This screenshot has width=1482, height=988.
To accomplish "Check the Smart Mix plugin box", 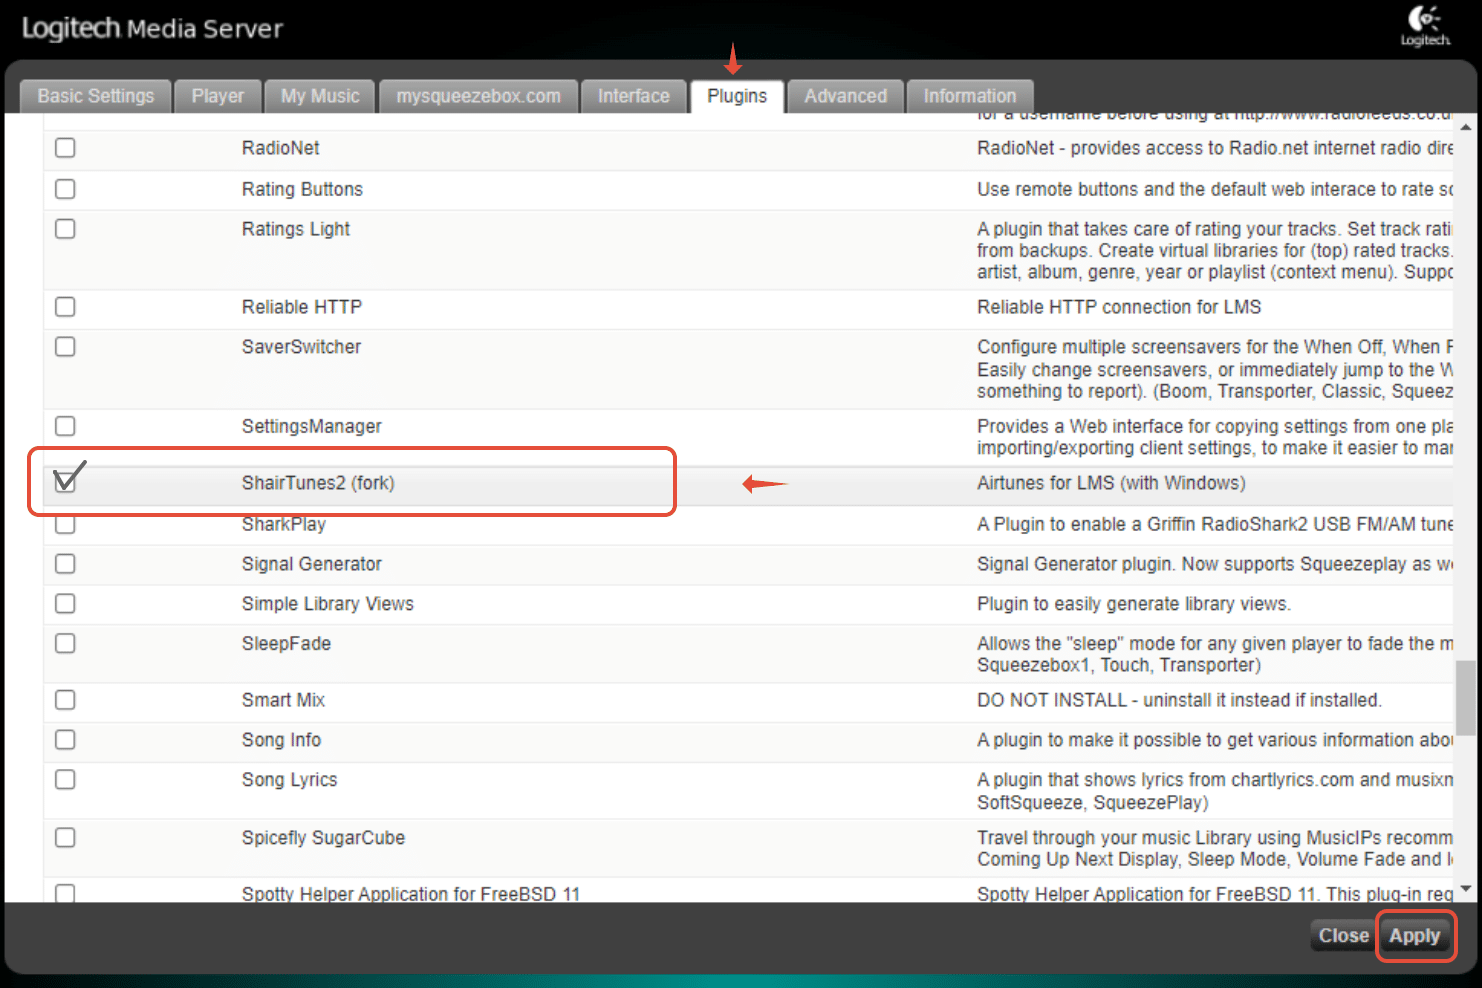I will [x=65, y=700].
